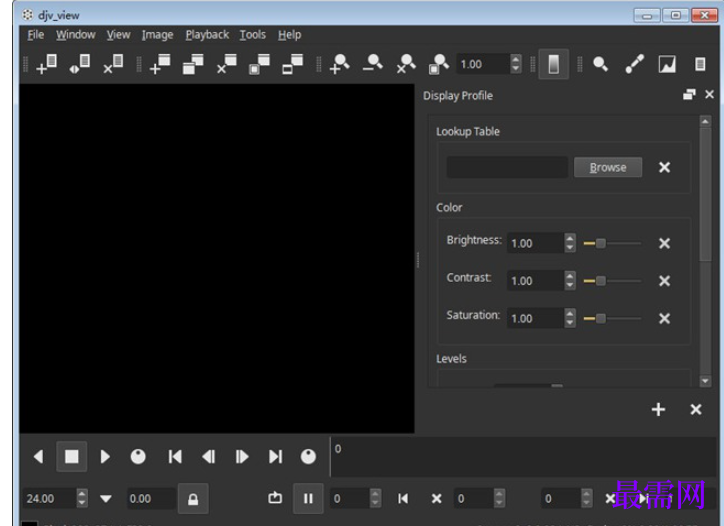Float the Display Profile panel
The width and height of the screenshot is (724, 526).
(689, 95)
